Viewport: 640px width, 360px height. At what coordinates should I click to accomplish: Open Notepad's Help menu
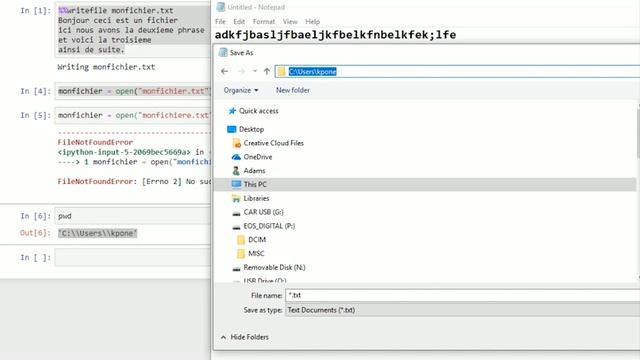[312, 22]
